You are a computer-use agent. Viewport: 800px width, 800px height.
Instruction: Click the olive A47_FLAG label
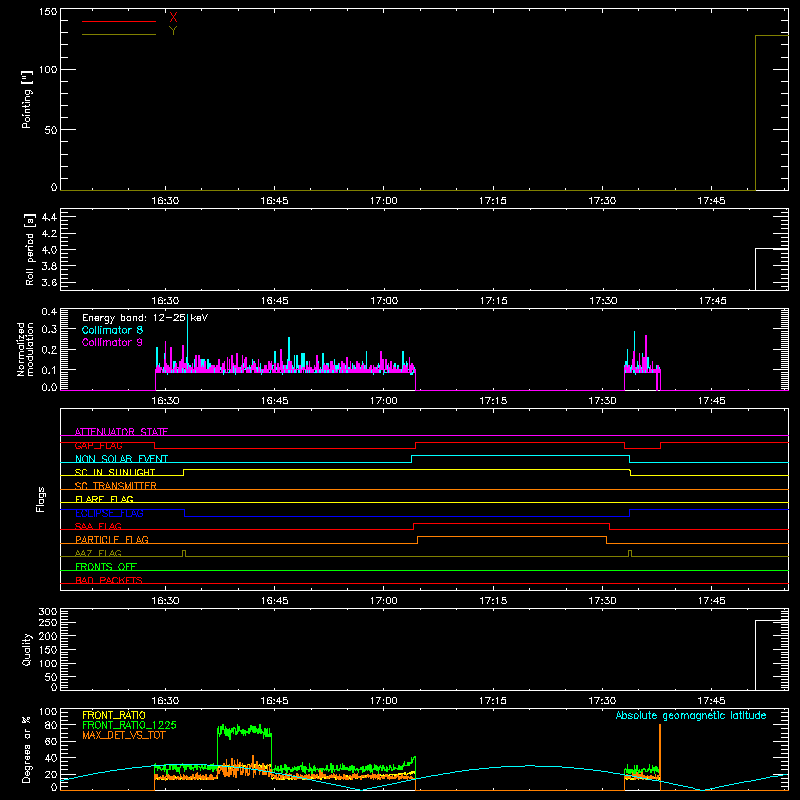pyautogui.click(x=98, y=553)
